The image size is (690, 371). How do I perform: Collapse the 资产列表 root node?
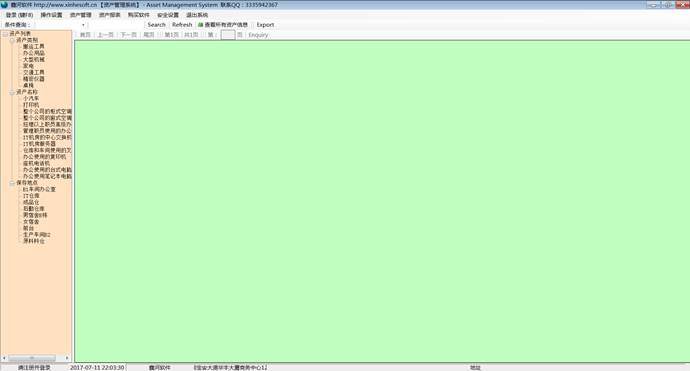point(5,33)
